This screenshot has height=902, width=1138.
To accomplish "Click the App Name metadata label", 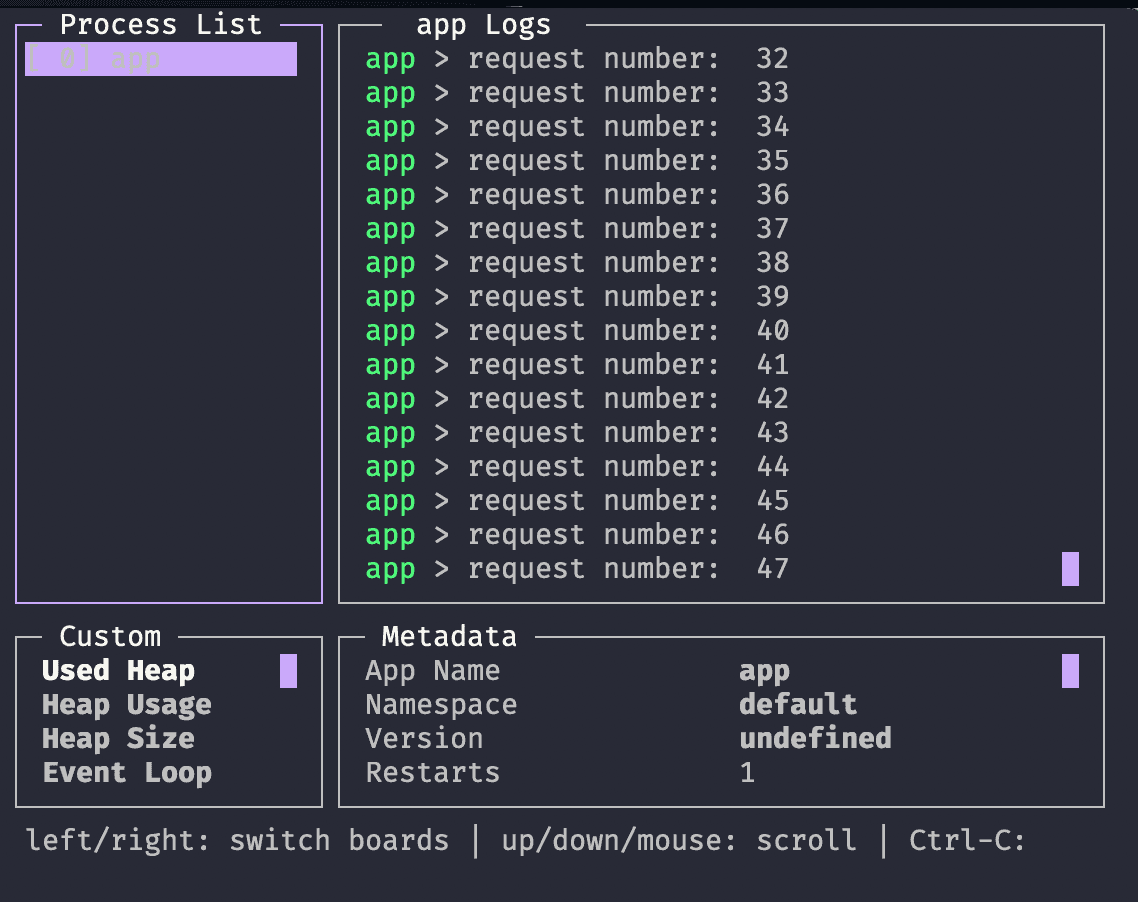I will 433,671.
